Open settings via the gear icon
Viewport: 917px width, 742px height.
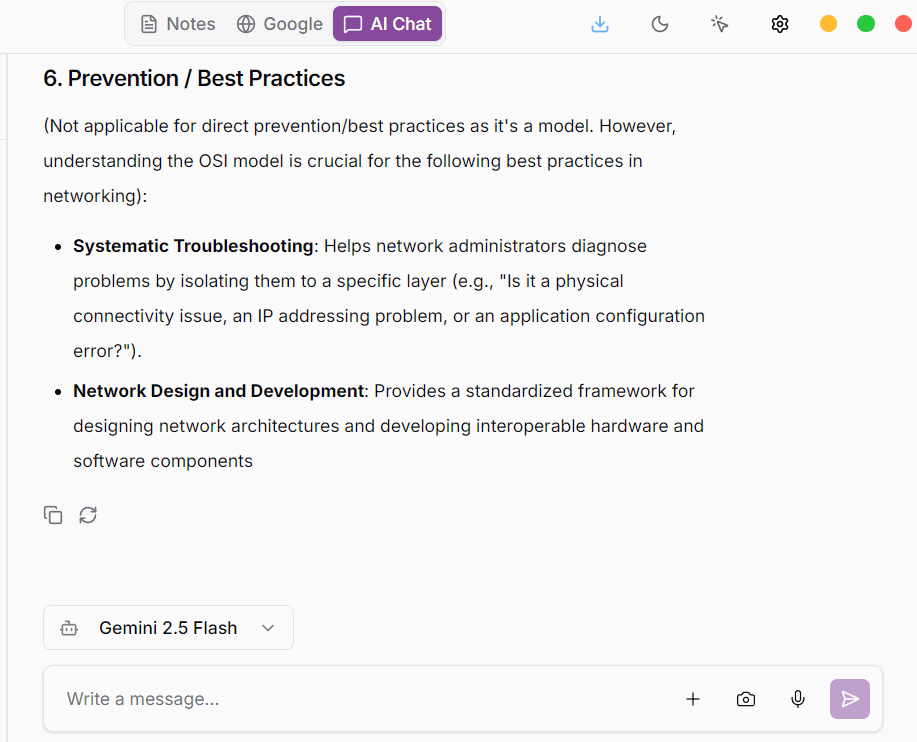[x=780, y=24]
